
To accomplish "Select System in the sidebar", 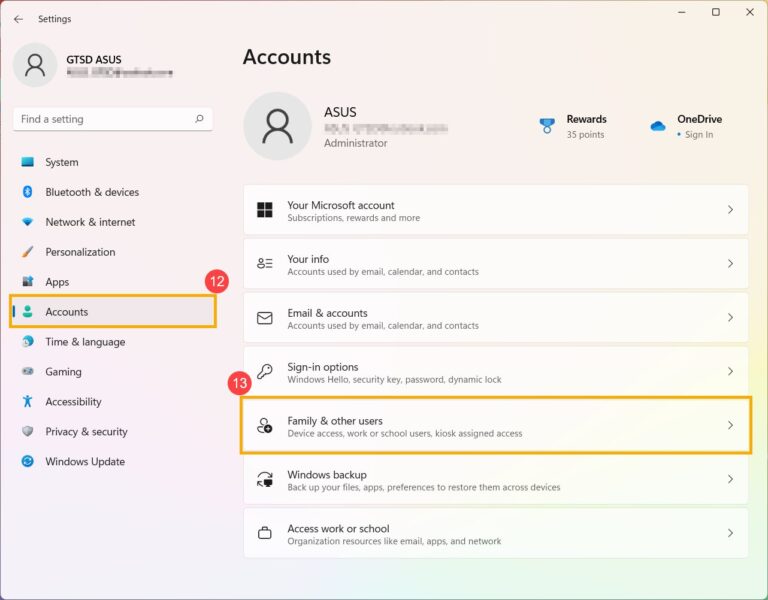I will click(62, 162).
